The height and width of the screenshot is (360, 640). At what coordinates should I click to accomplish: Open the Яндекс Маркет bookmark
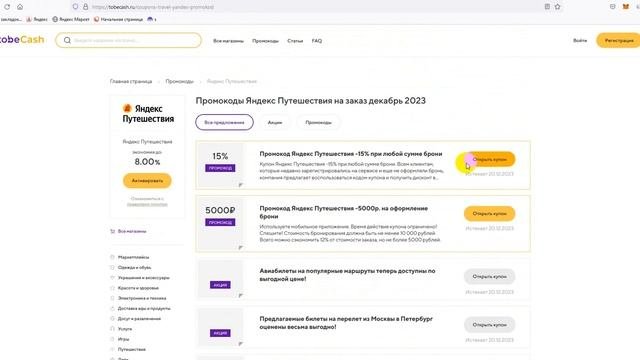click(71, 19)
